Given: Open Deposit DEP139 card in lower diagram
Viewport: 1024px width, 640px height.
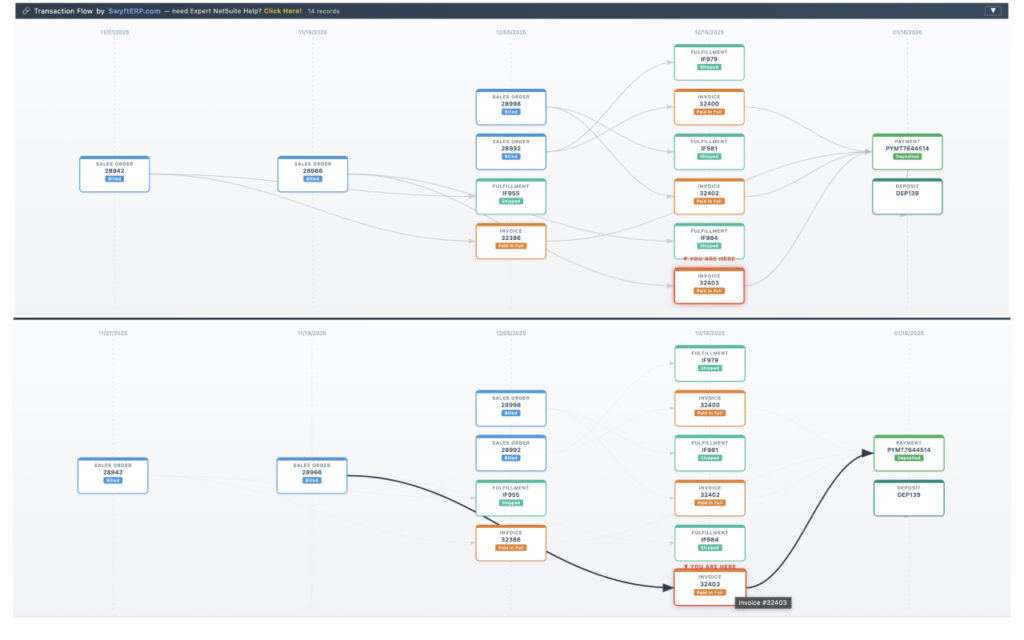Looking at the screenshot, I should 908,498.
